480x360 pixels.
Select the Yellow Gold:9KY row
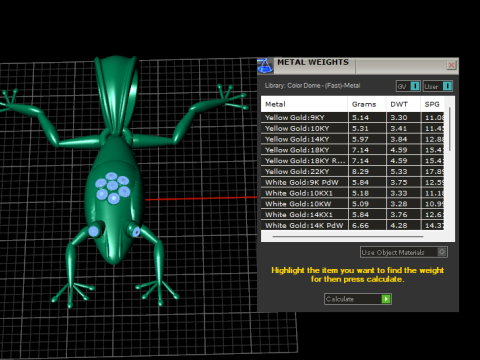tap(353, 117)
